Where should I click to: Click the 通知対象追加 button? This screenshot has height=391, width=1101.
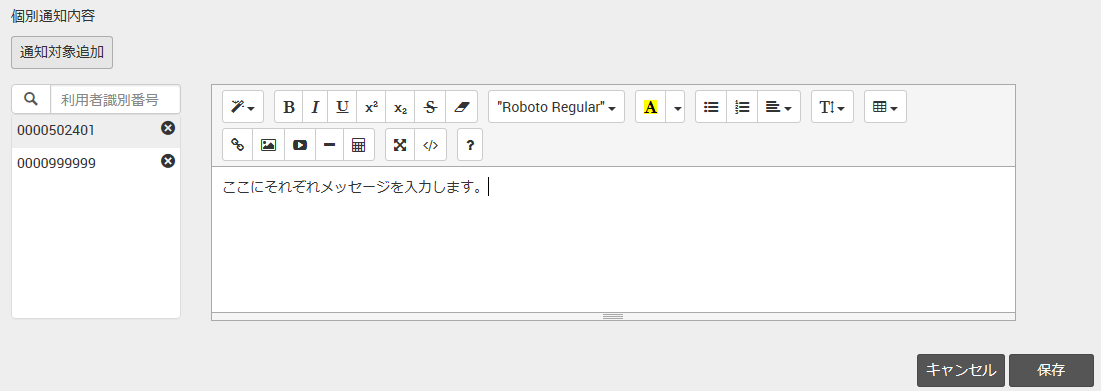click(62, 52)
